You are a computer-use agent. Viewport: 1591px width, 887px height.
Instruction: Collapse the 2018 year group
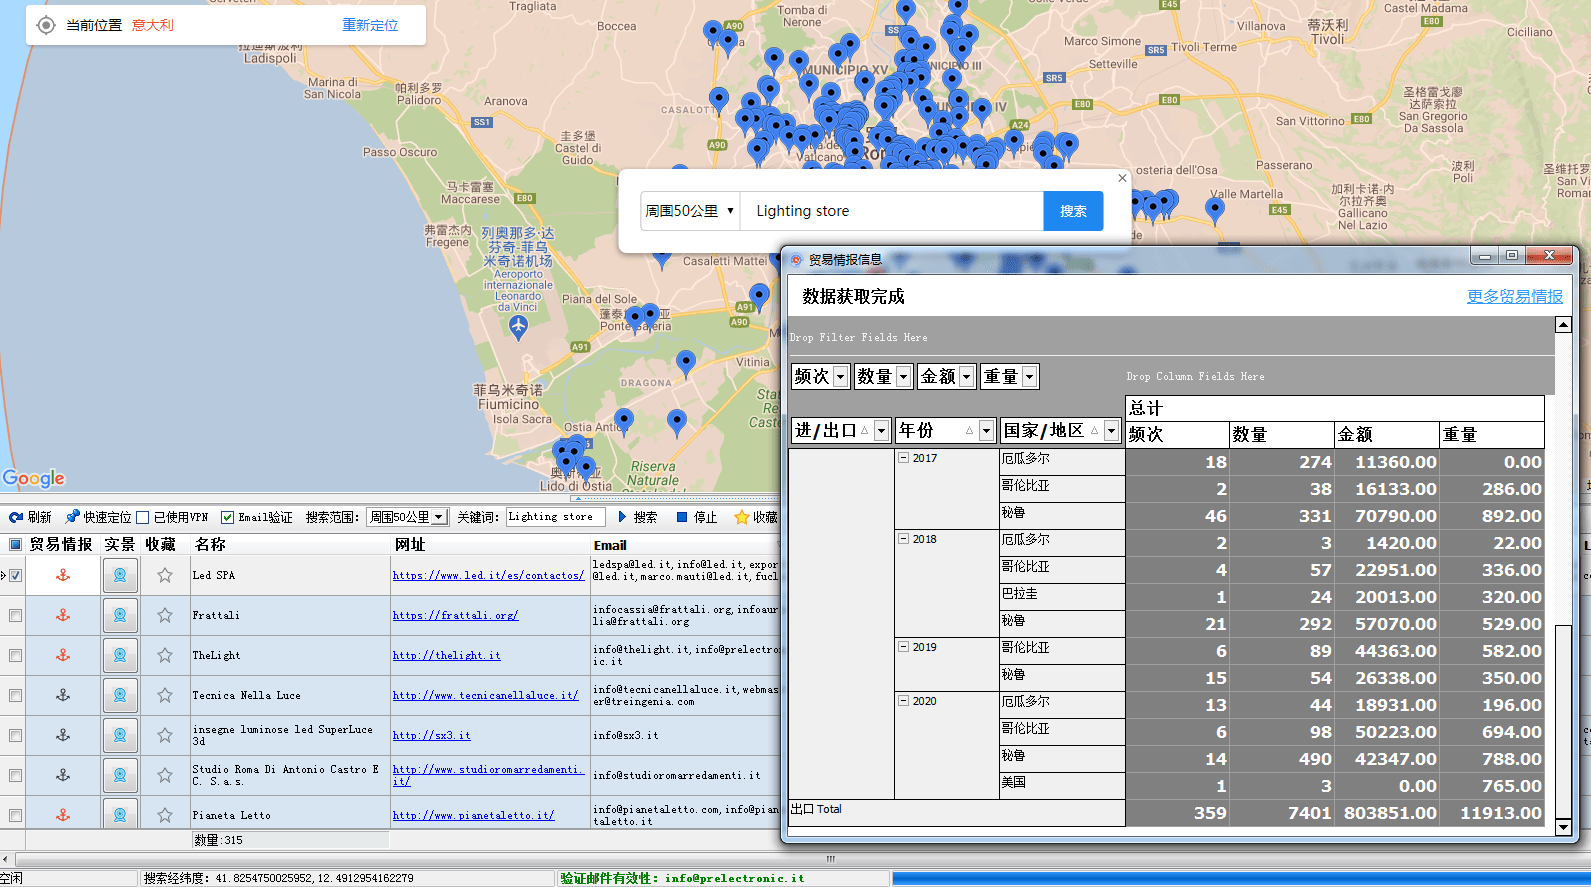click(904, 539)
